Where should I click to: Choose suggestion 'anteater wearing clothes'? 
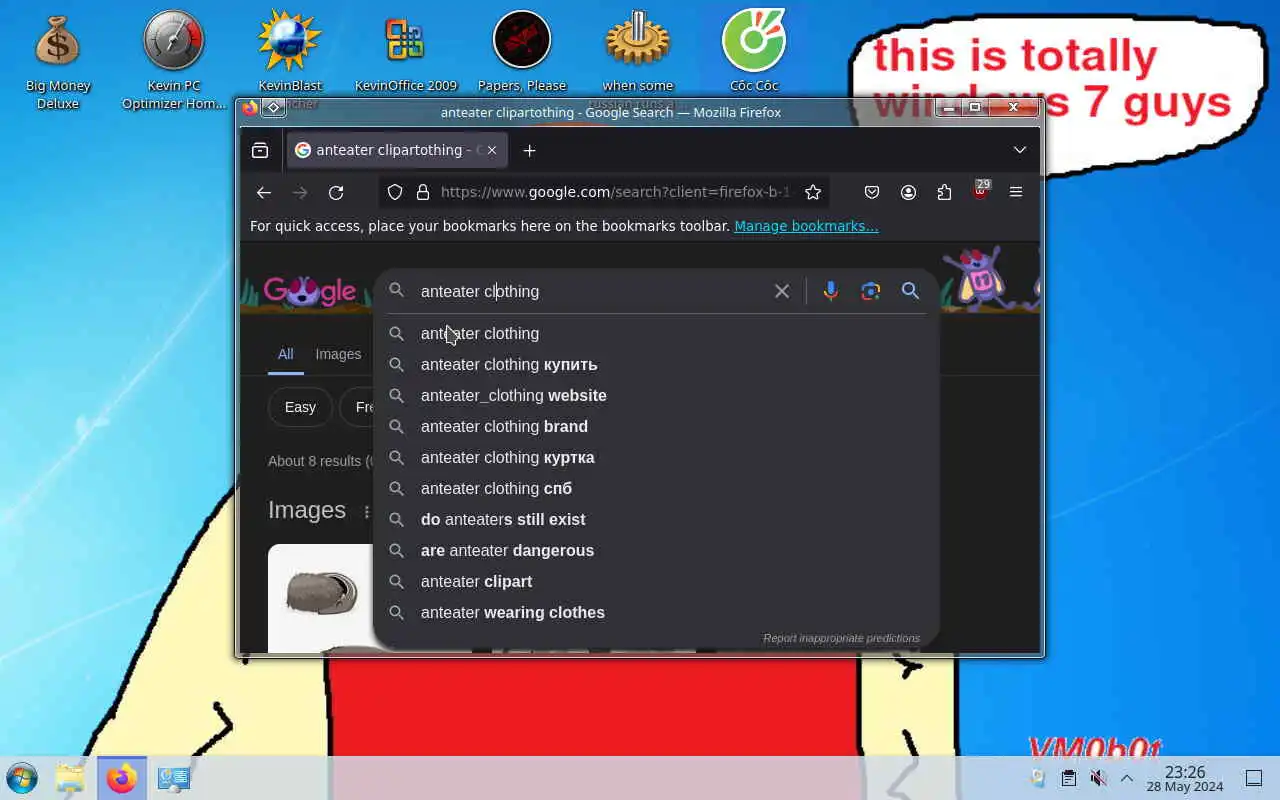pos(656,612)
